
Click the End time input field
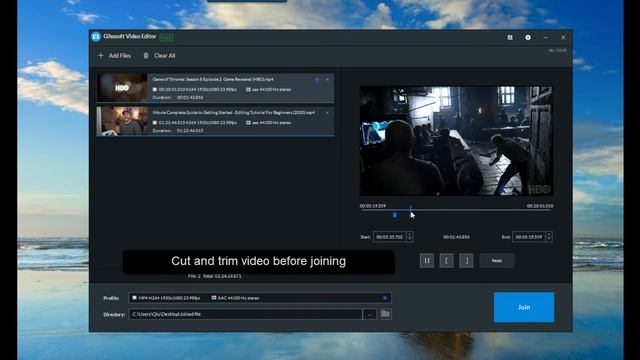pos(529,237)
